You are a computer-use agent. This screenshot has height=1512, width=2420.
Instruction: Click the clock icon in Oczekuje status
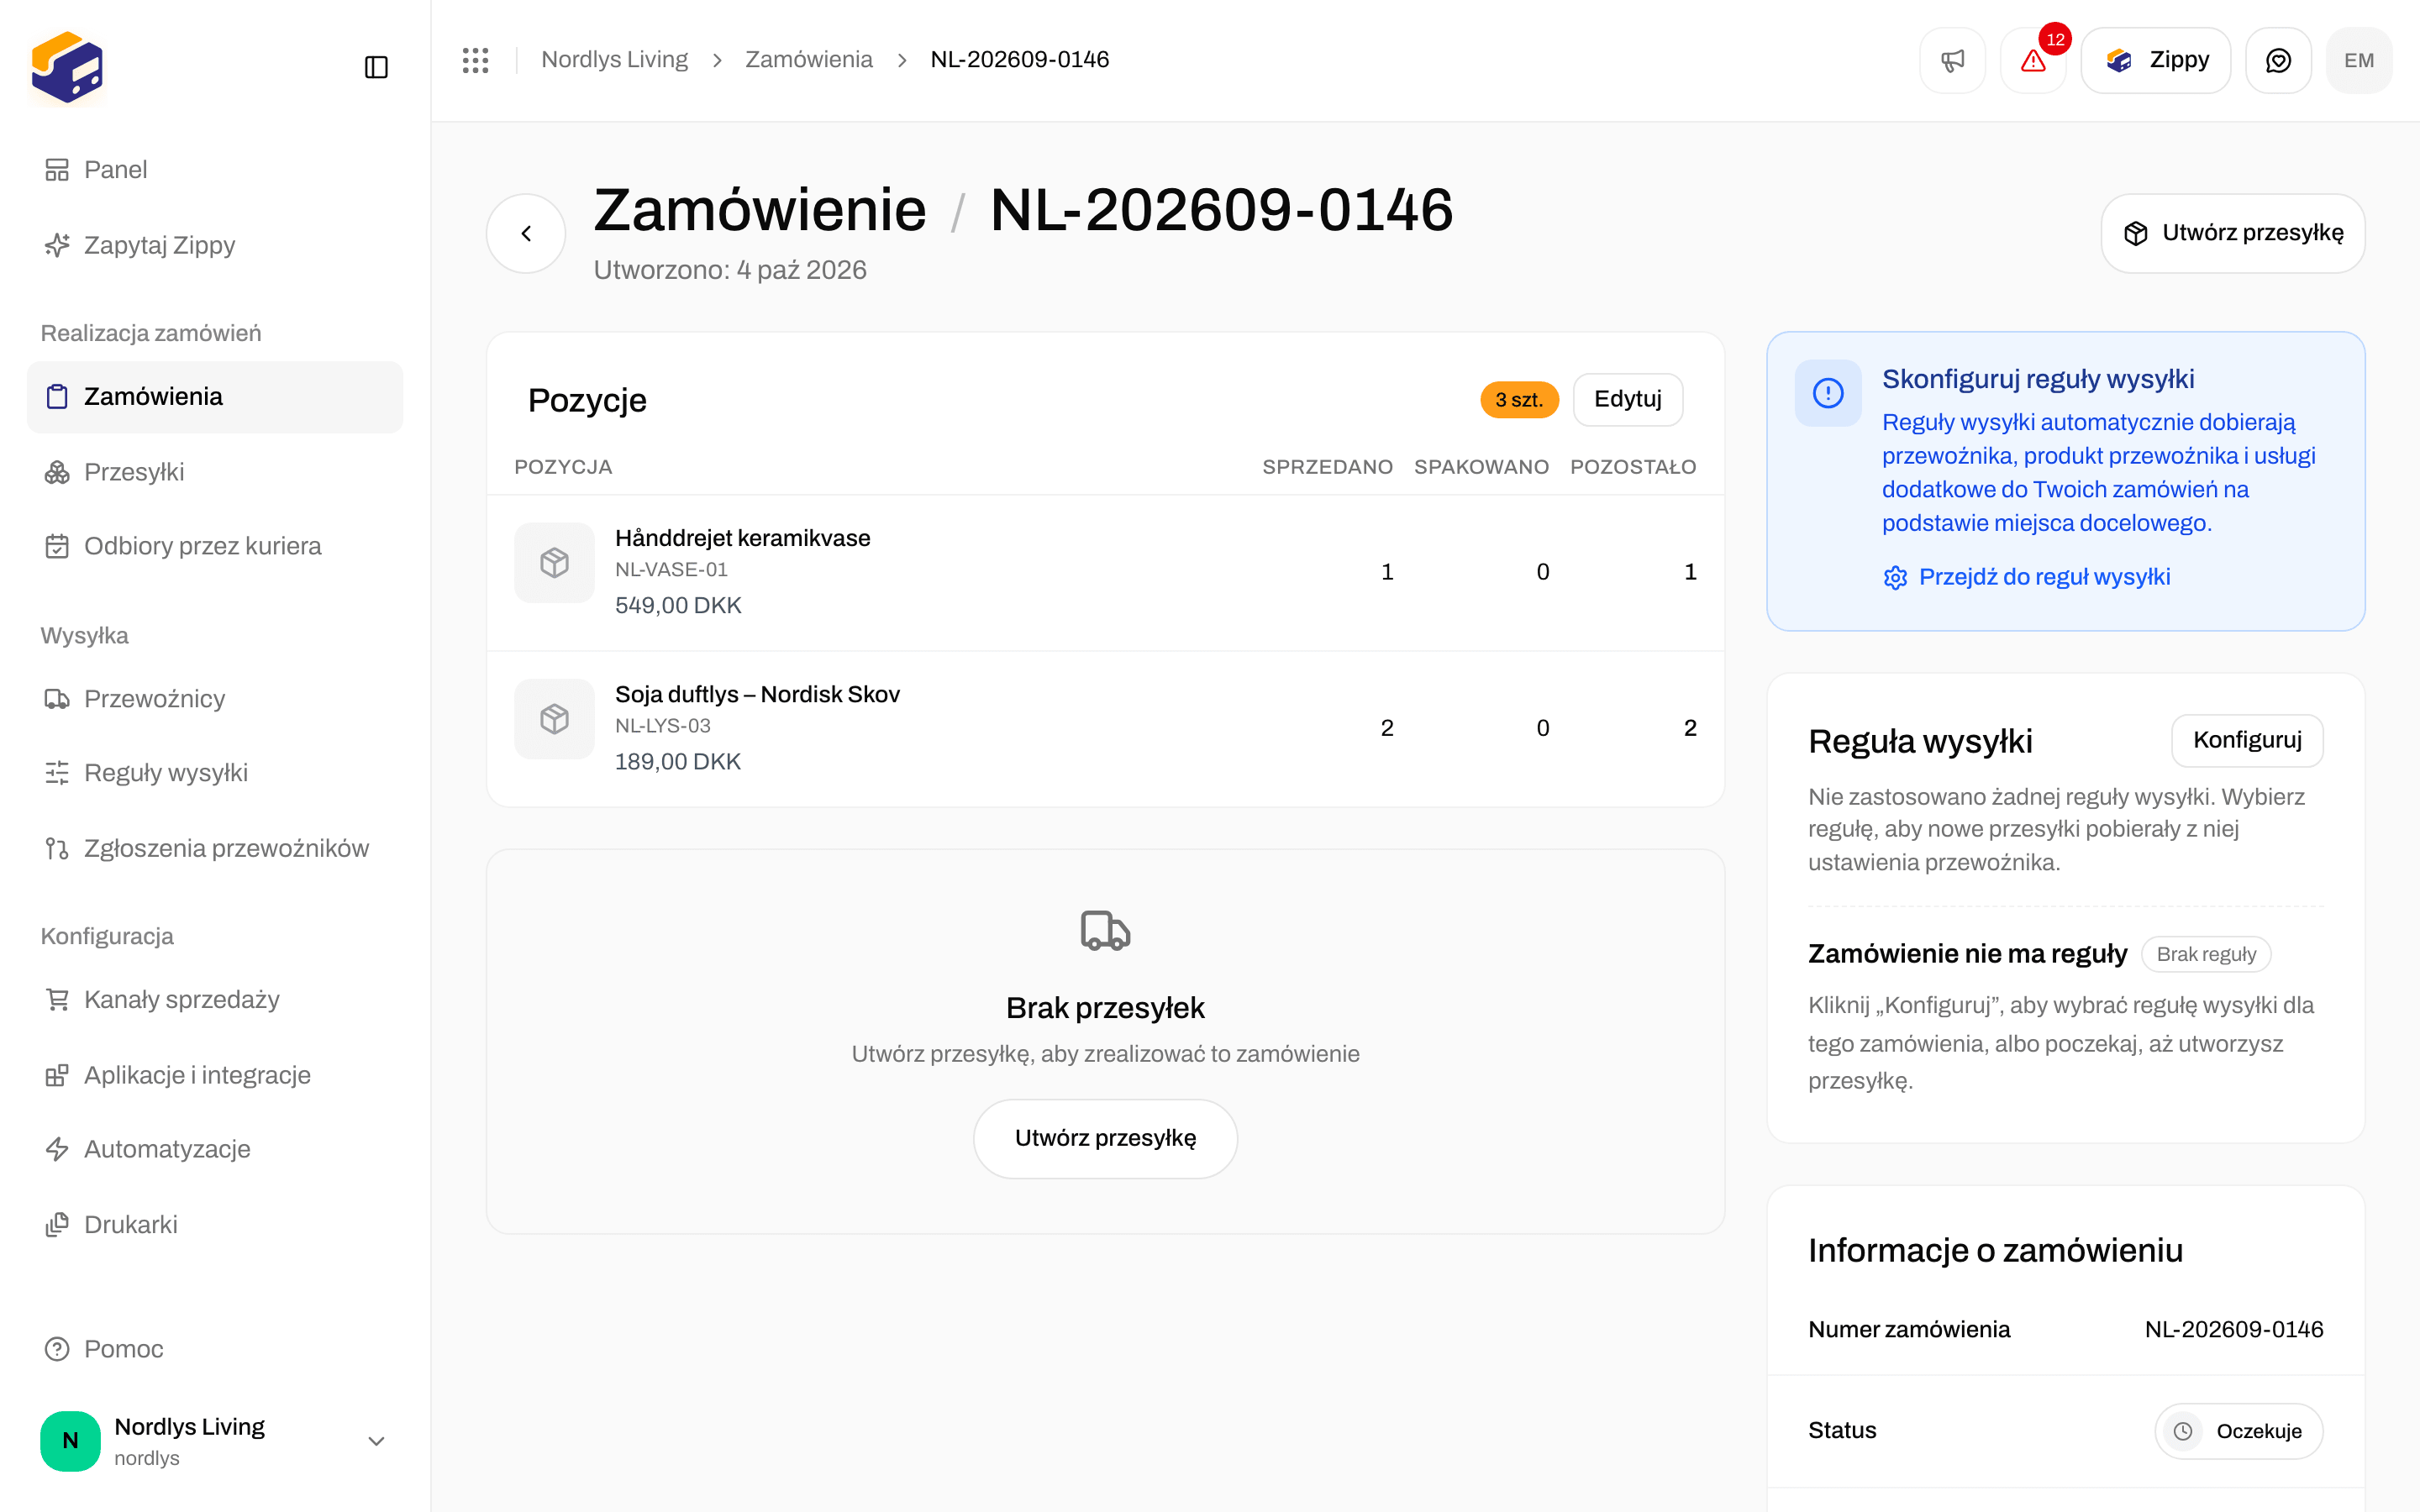pyautogui.click(x=2183, y=1431)
